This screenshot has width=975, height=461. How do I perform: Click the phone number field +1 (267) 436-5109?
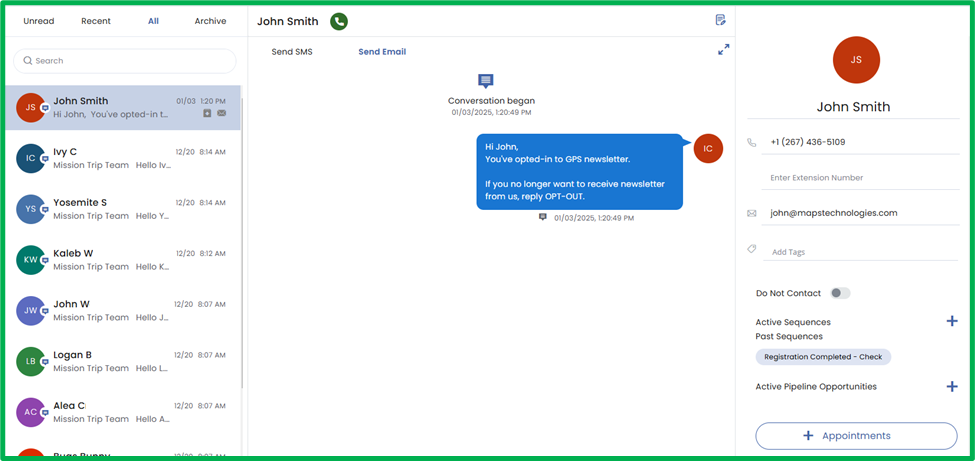coord(861,142)
